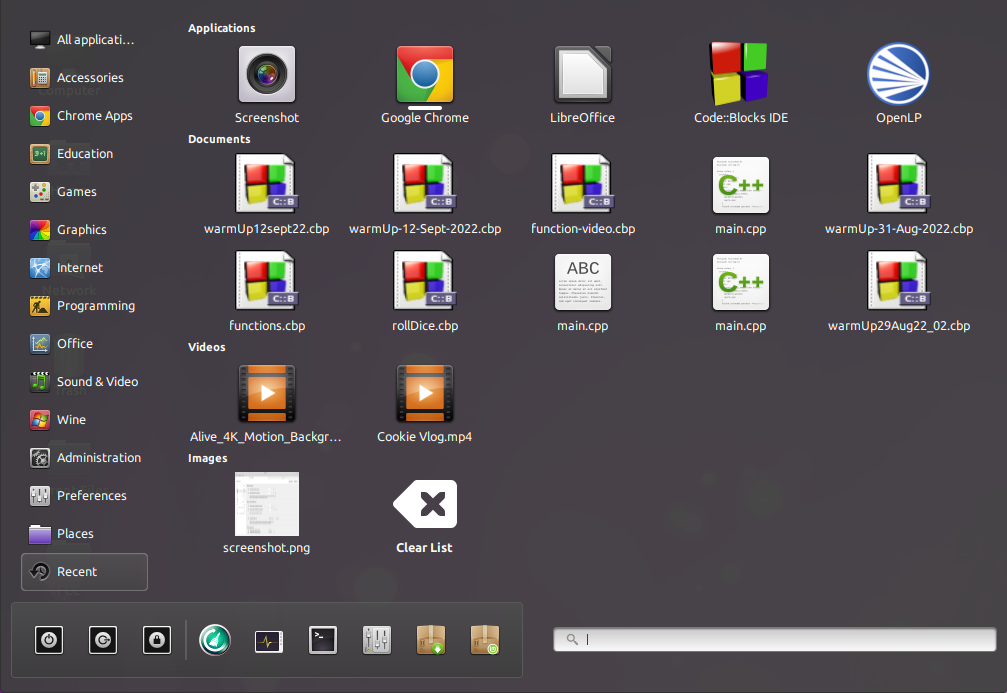1007x693 pixels.
Task: Launch OpenLP application
Action: [898, 84]
